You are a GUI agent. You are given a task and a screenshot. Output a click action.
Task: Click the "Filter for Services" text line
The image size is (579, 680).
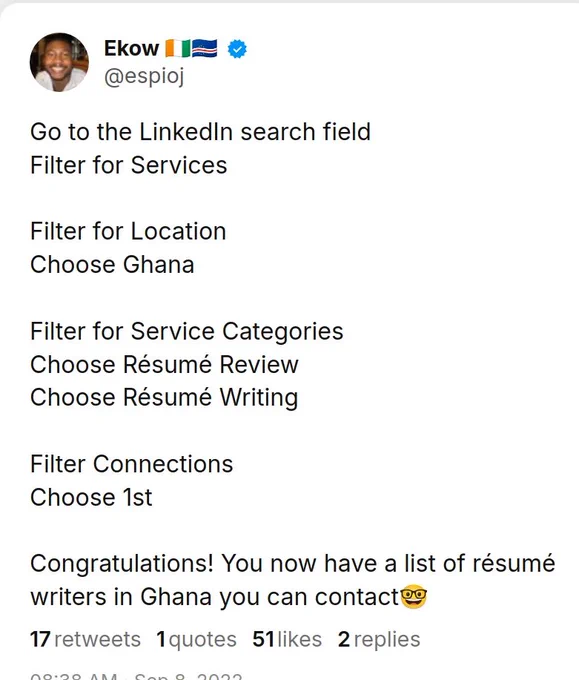pos(128,165)
